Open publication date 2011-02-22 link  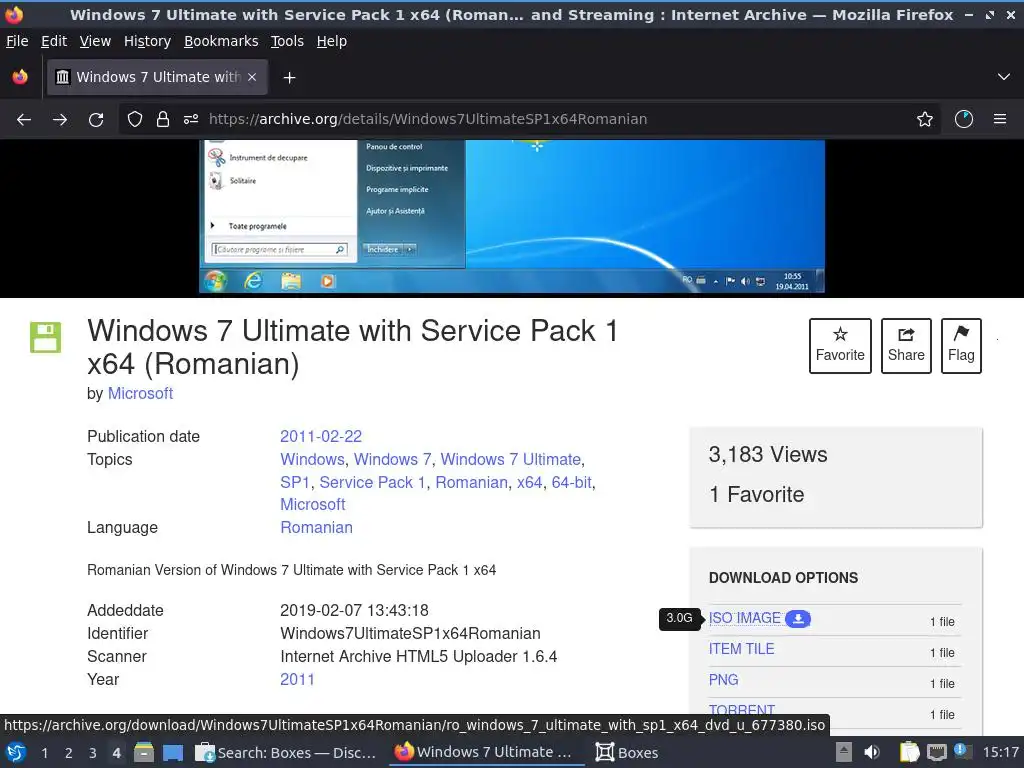tap(321, 436)
